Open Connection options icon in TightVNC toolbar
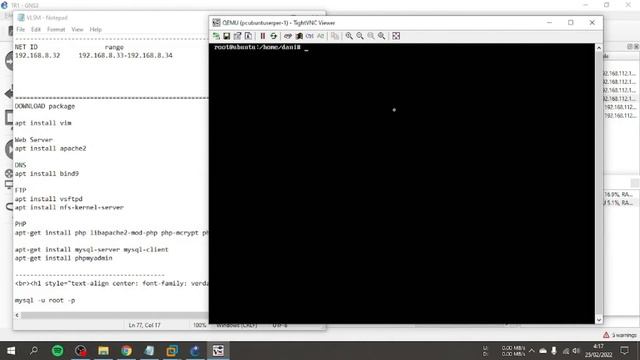Image resolution: width=640 pixels, height=360 pixels. coord(237,36)
